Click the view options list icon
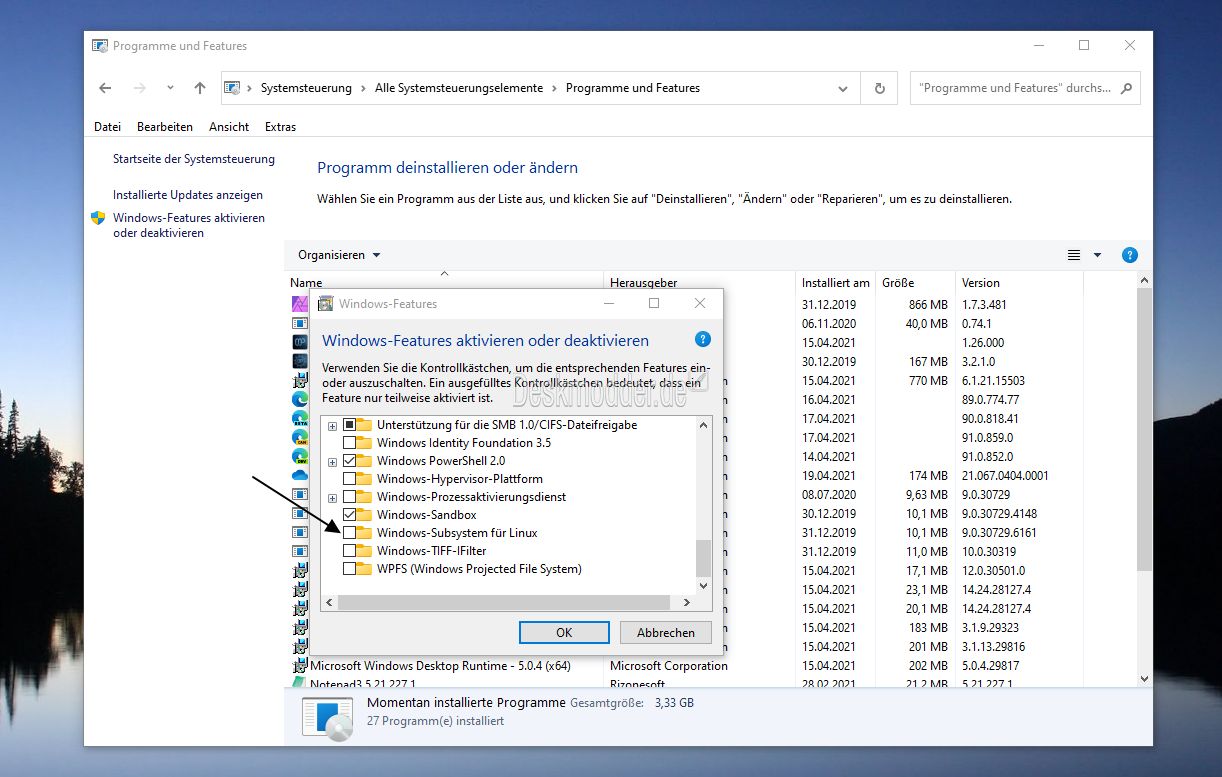This screenshot has width=1222, height=777. [x=1074, y=255]
